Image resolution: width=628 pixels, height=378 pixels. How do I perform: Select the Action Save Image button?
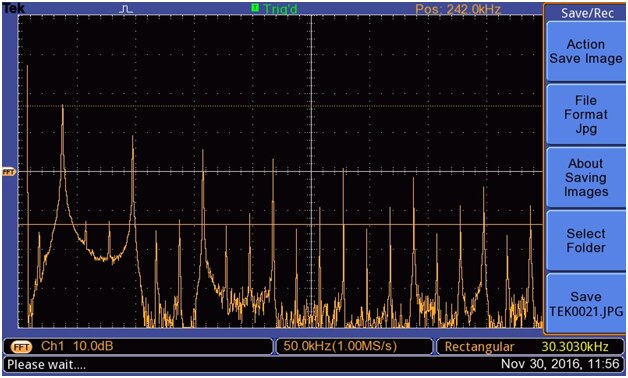(x=586, y=51)
